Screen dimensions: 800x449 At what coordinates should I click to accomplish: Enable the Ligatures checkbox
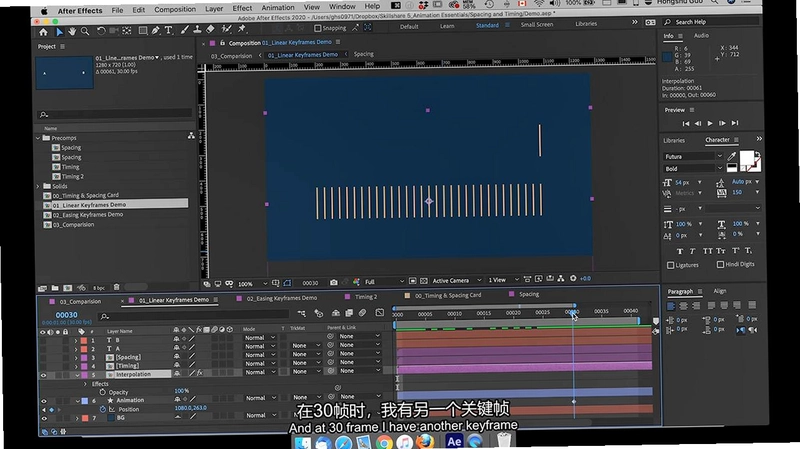[x=670, y=265]
